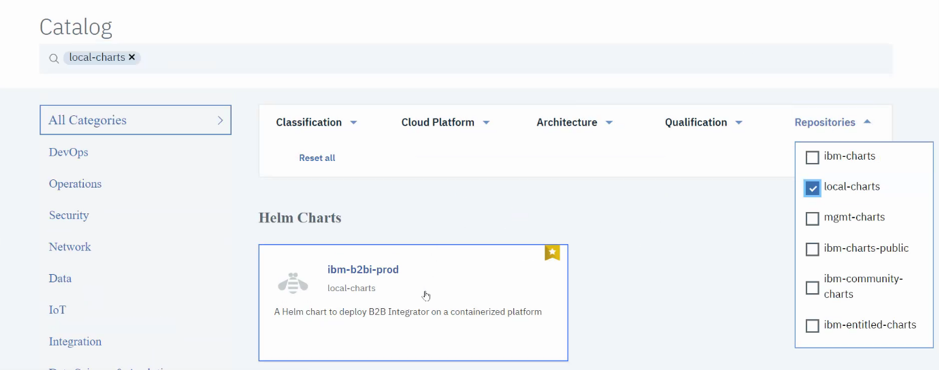Screen dimensions: 939x370
Task: Select the Integration category
Action: tap(75, 342)
